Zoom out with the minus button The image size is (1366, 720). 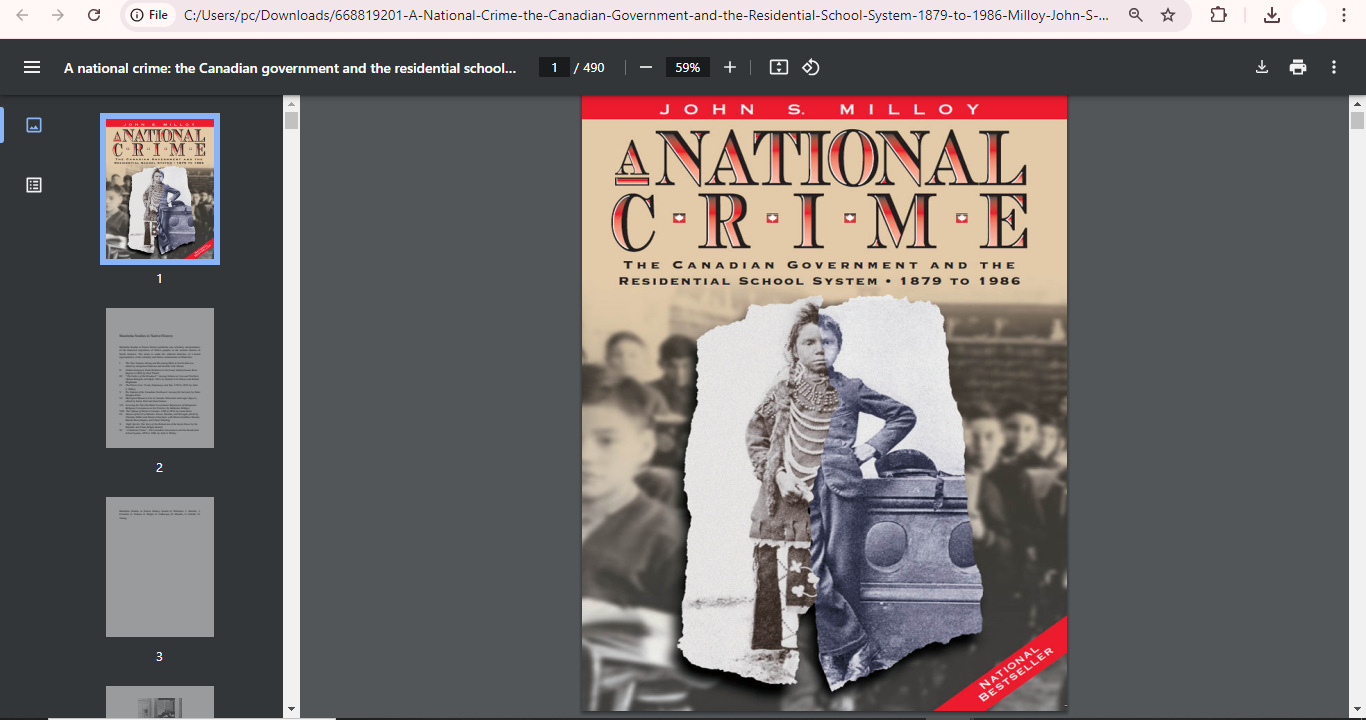(646, 67)
